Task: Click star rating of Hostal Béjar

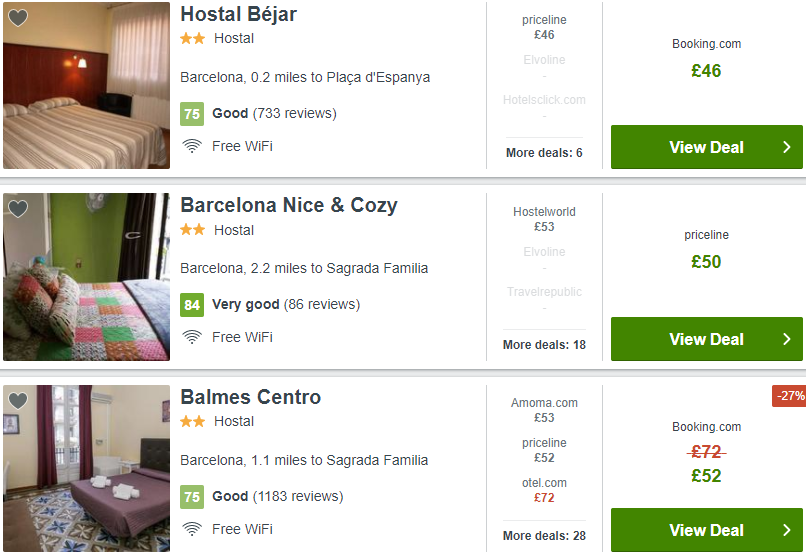Action: point(192,39)
